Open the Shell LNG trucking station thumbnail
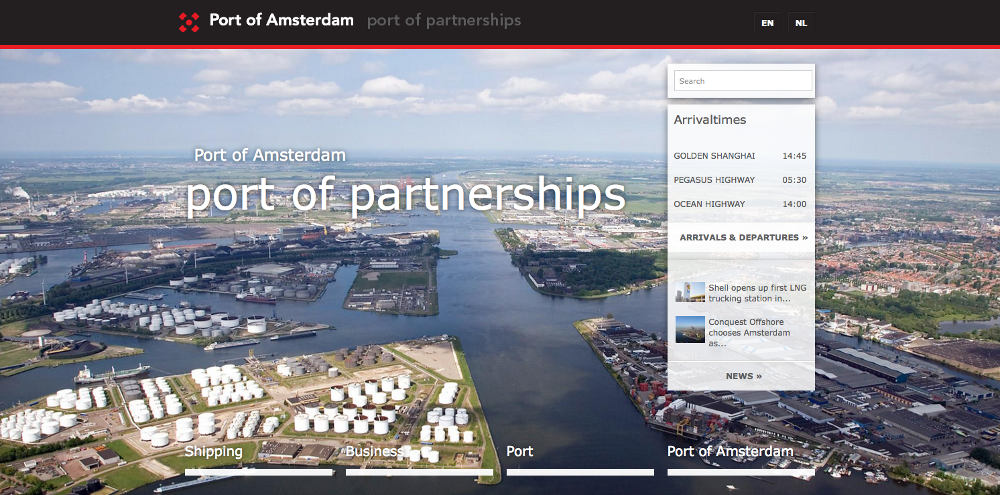This screenshot has width=1000, height=495. coord(690,292)
